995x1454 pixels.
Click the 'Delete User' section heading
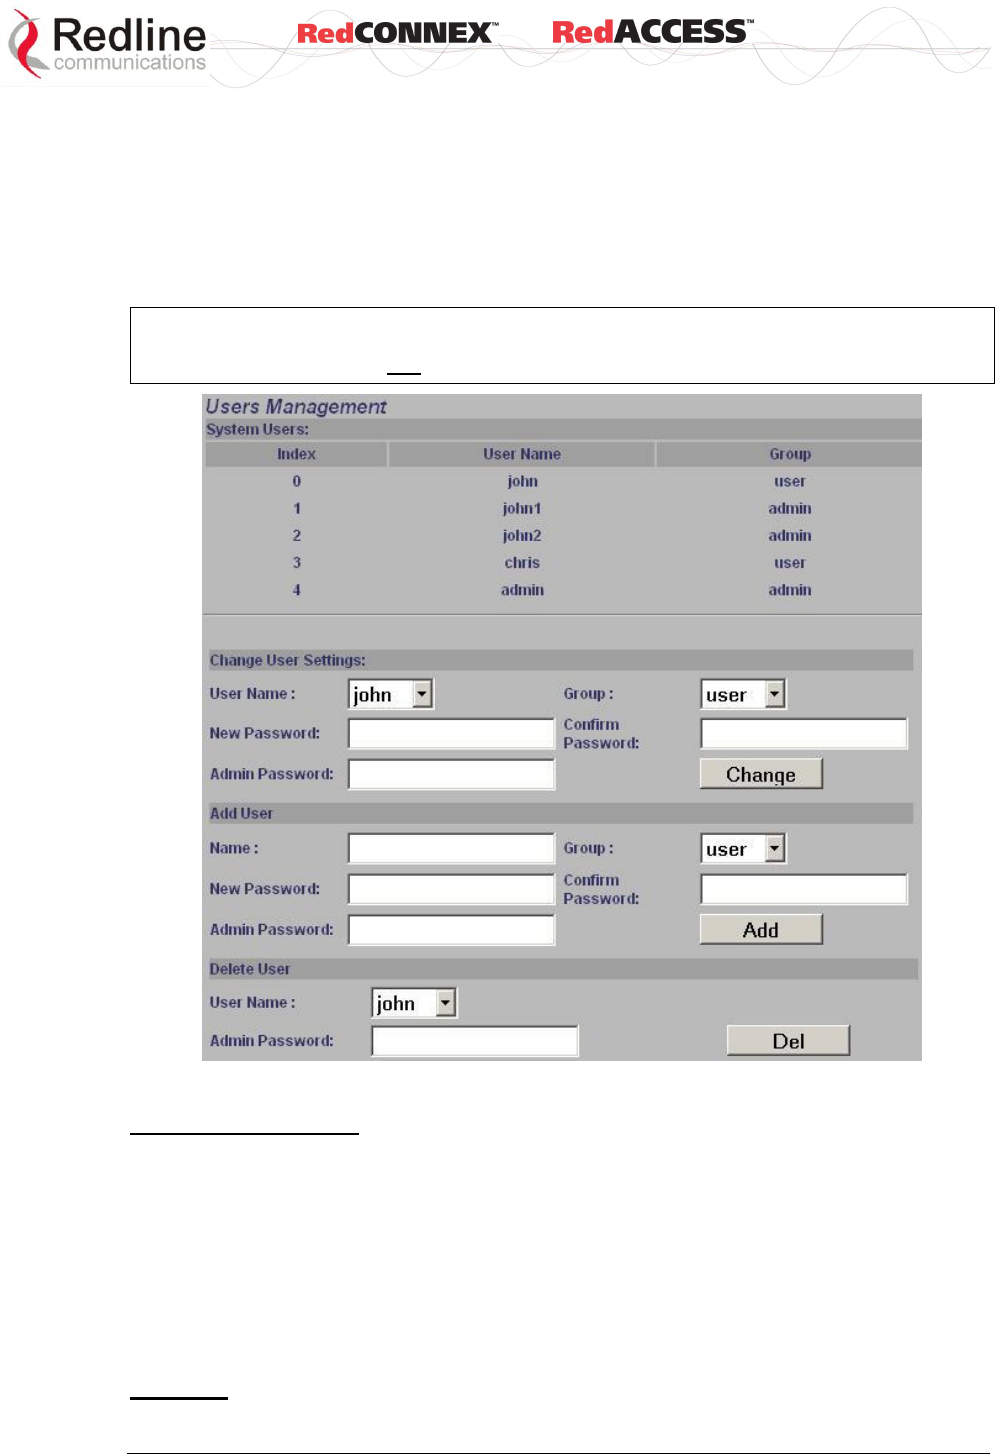point(249,969)
